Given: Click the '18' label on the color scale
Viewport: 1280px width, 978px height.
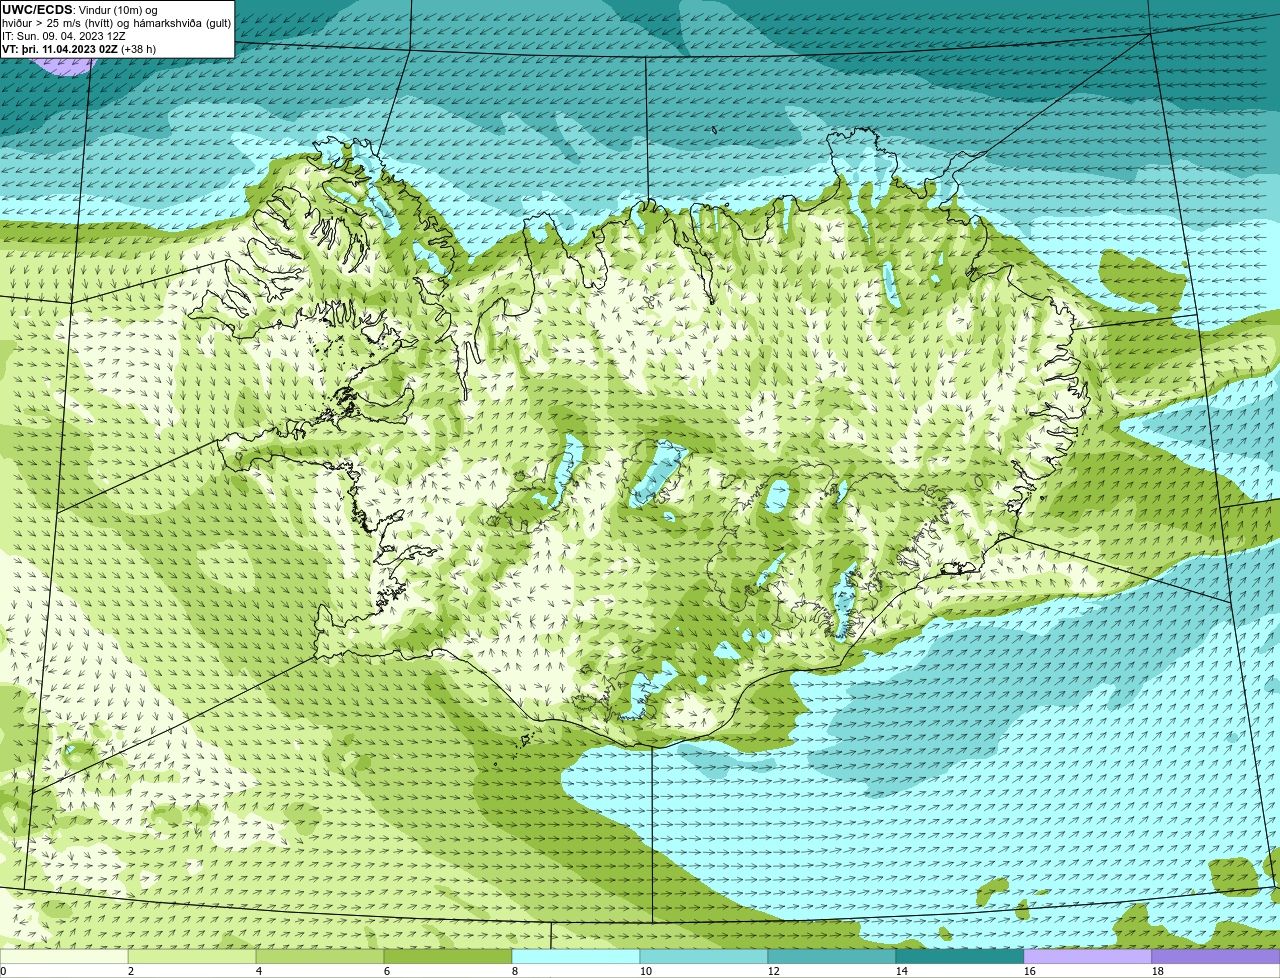Looking at the screenshot, I should point(1158,971).
